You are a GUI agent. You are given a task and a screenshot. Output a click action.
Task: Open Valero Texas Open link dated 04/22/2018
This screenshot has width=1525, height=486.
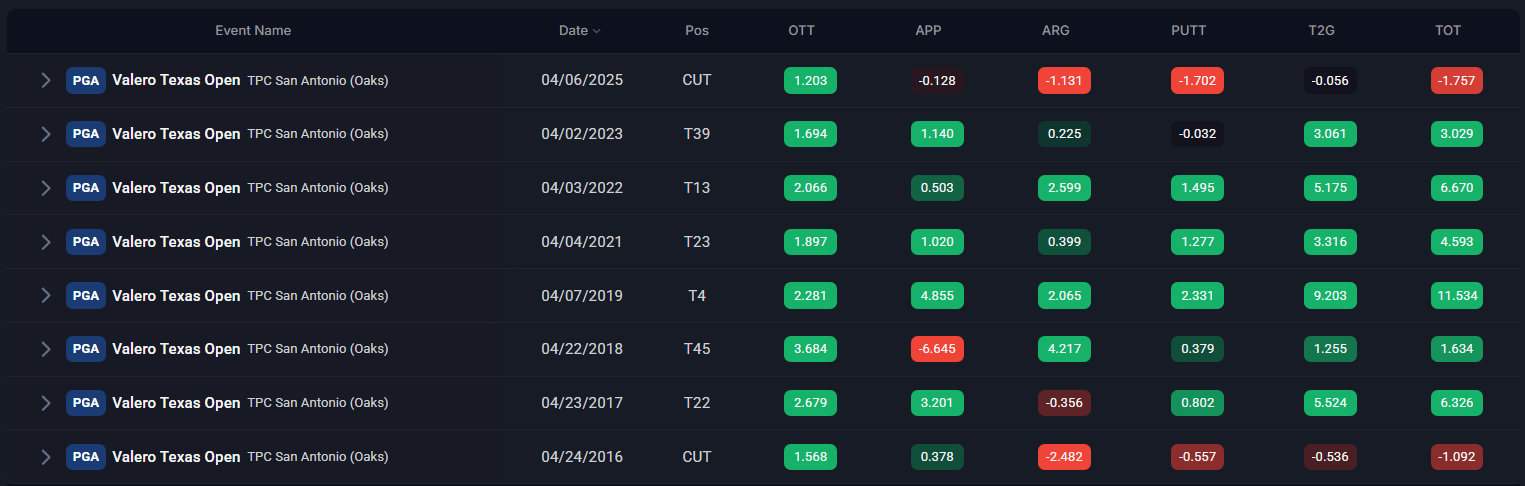pos(176,349)
